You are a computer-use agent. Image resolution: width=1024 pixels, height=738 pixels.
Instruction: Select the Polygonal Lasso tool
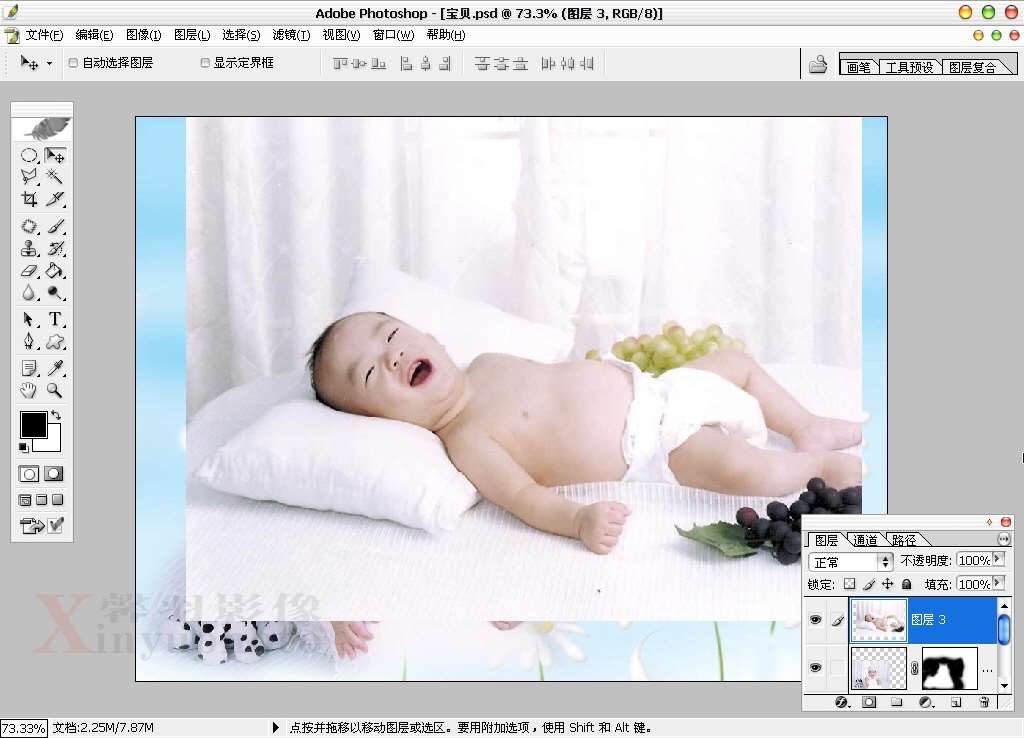pos(29,176)
